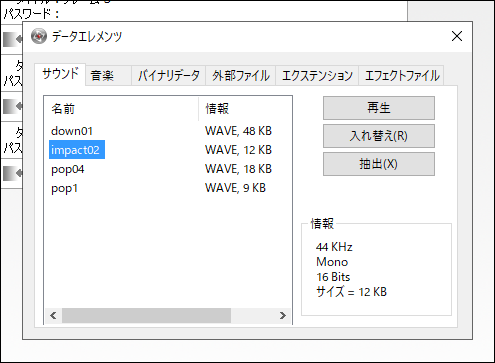Screen dimensions: 495x363
Task: Click the データエレメンツ dialog title icon
Action: click(39, 36)
